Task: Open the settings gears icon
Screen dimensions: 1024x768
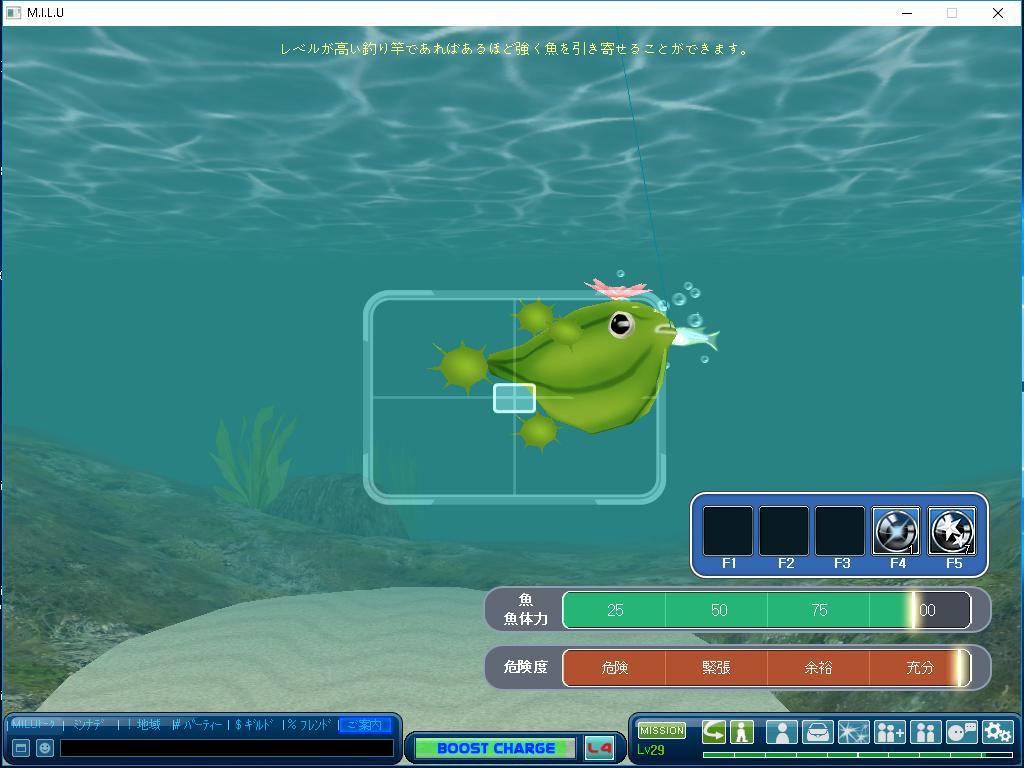Action: (x=997, y=732)
